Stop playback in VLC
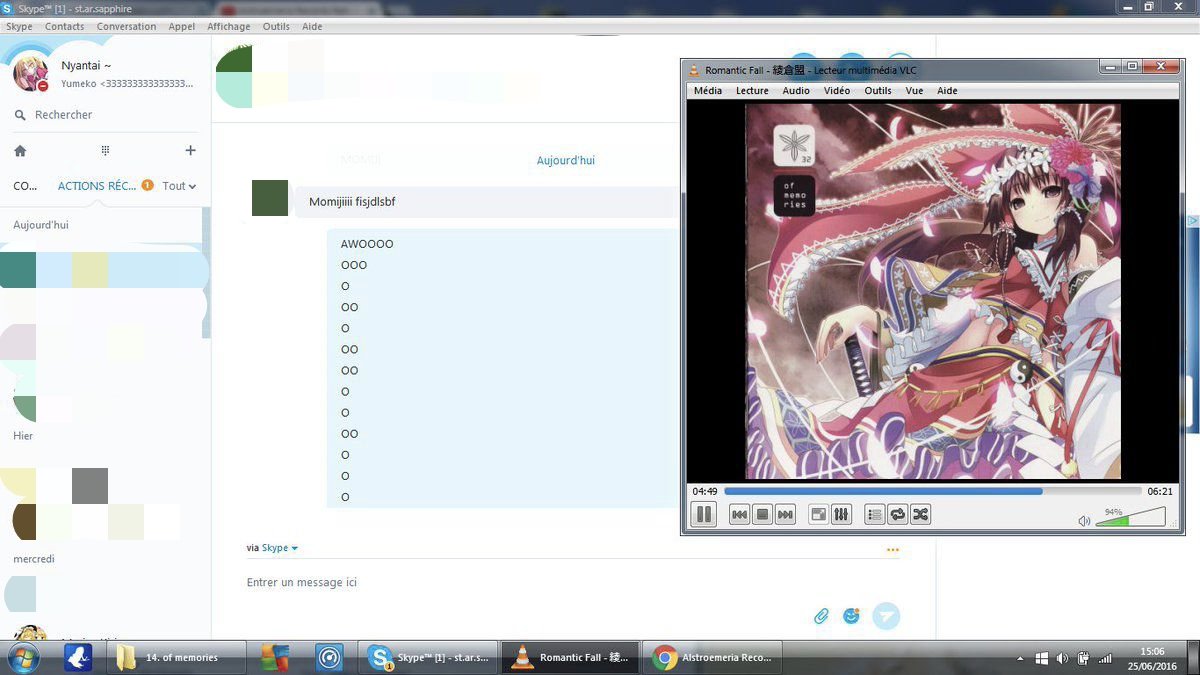This screenshot has height=675, width=1200. coord(762,514)
